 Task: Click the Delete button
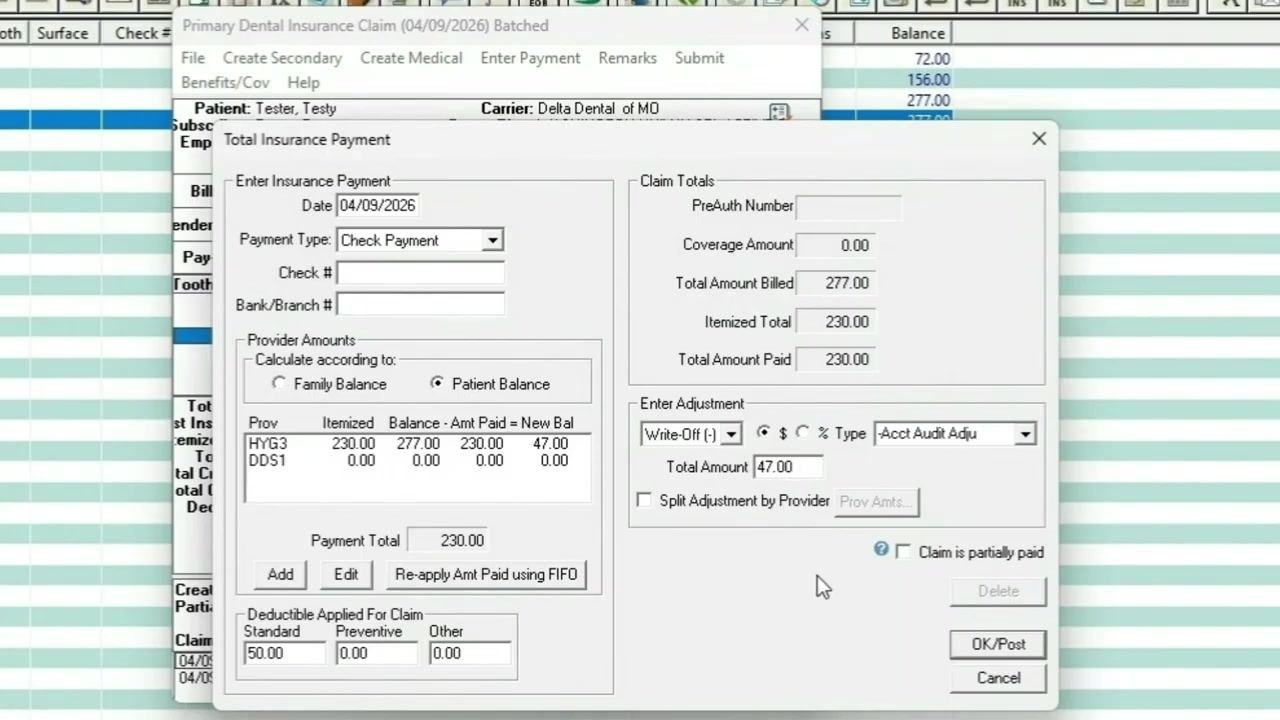[998, 591]
